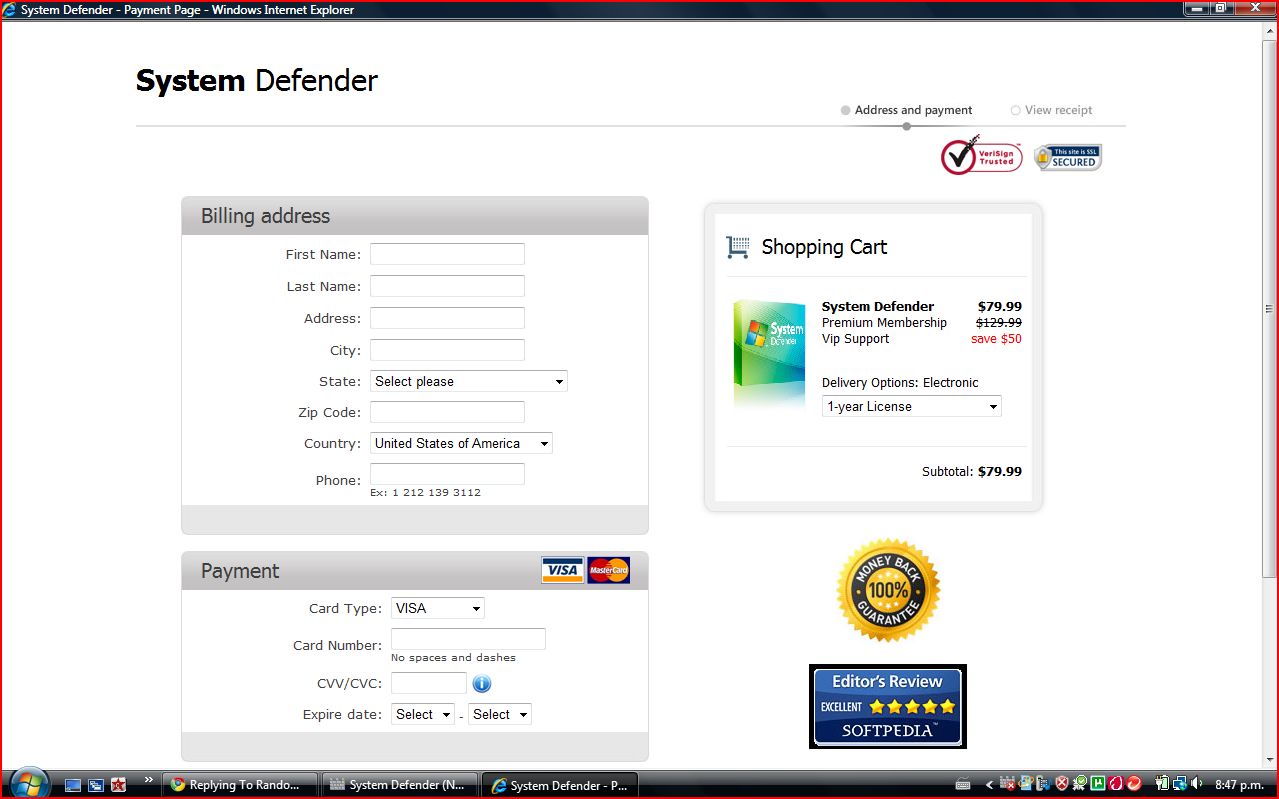Click the City input field
Viewport: 1279px width, 799px height.
click(x=447, y=350)
